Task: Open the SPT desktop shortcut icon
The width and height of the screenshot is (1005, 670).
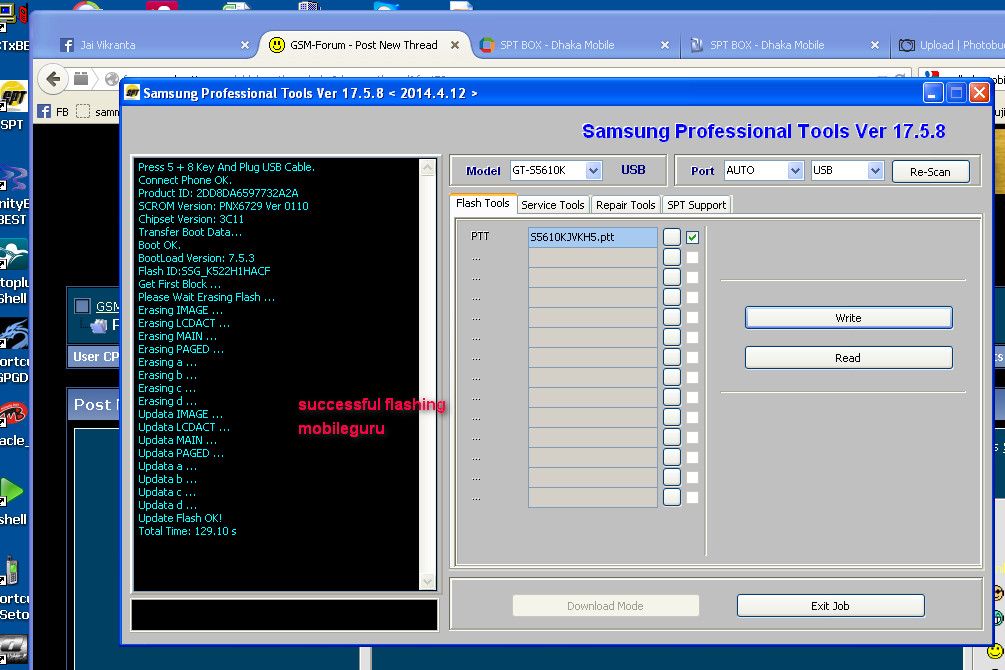Action: point(14,106)
